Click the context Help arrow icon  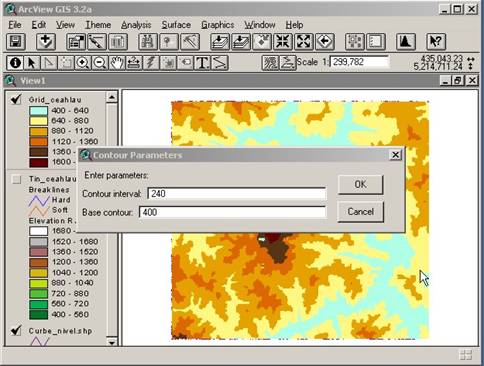pos(436,42)
